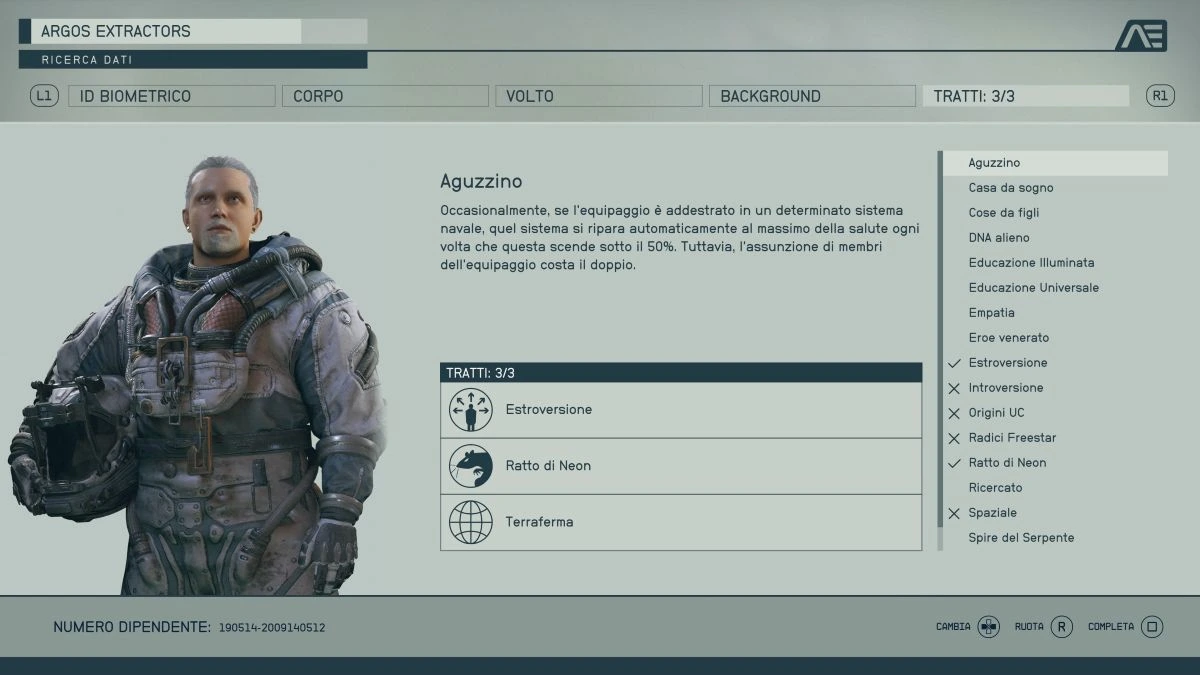Select the highlighted Aguzzino list entry
Viewport: 1200px width, 675px height.
click(x=1055, y=162)
